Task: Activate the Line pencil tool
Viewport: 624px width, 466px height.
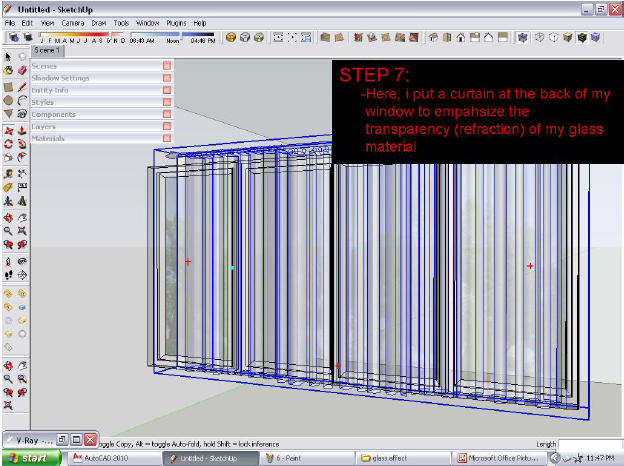Action: [21, 86]
